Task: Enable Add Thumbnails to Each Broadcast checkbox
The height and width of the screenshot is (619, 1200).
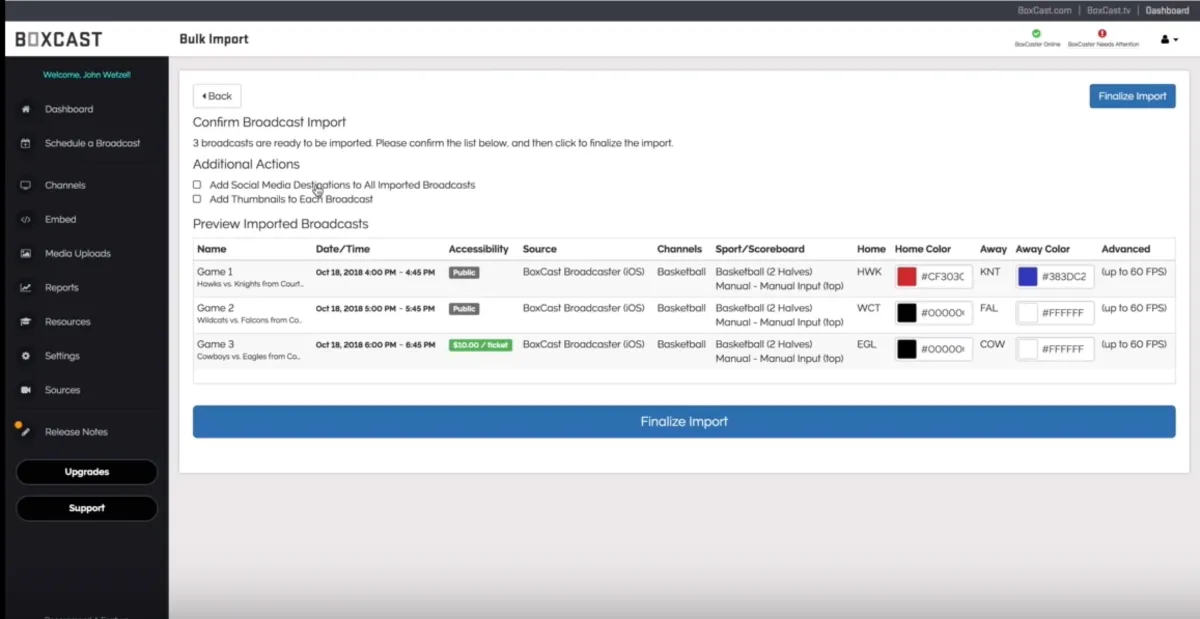Action: point(197,199)
